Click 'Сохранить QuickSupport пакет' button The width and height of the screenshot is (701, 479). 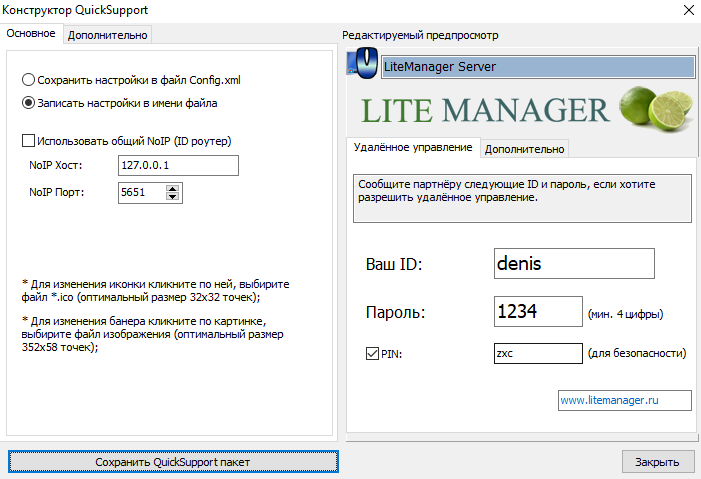[x=173, y=462]
